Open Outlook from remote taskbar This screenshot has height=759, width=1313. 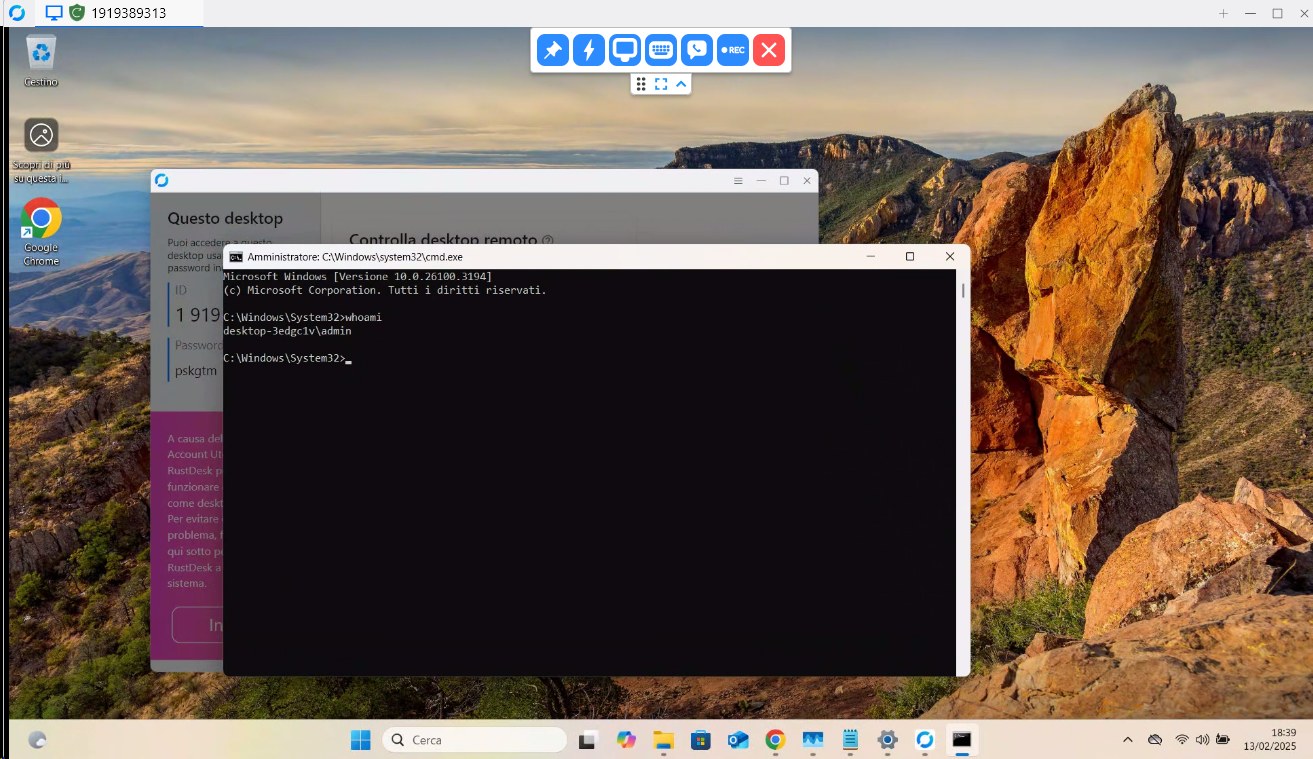738,740
